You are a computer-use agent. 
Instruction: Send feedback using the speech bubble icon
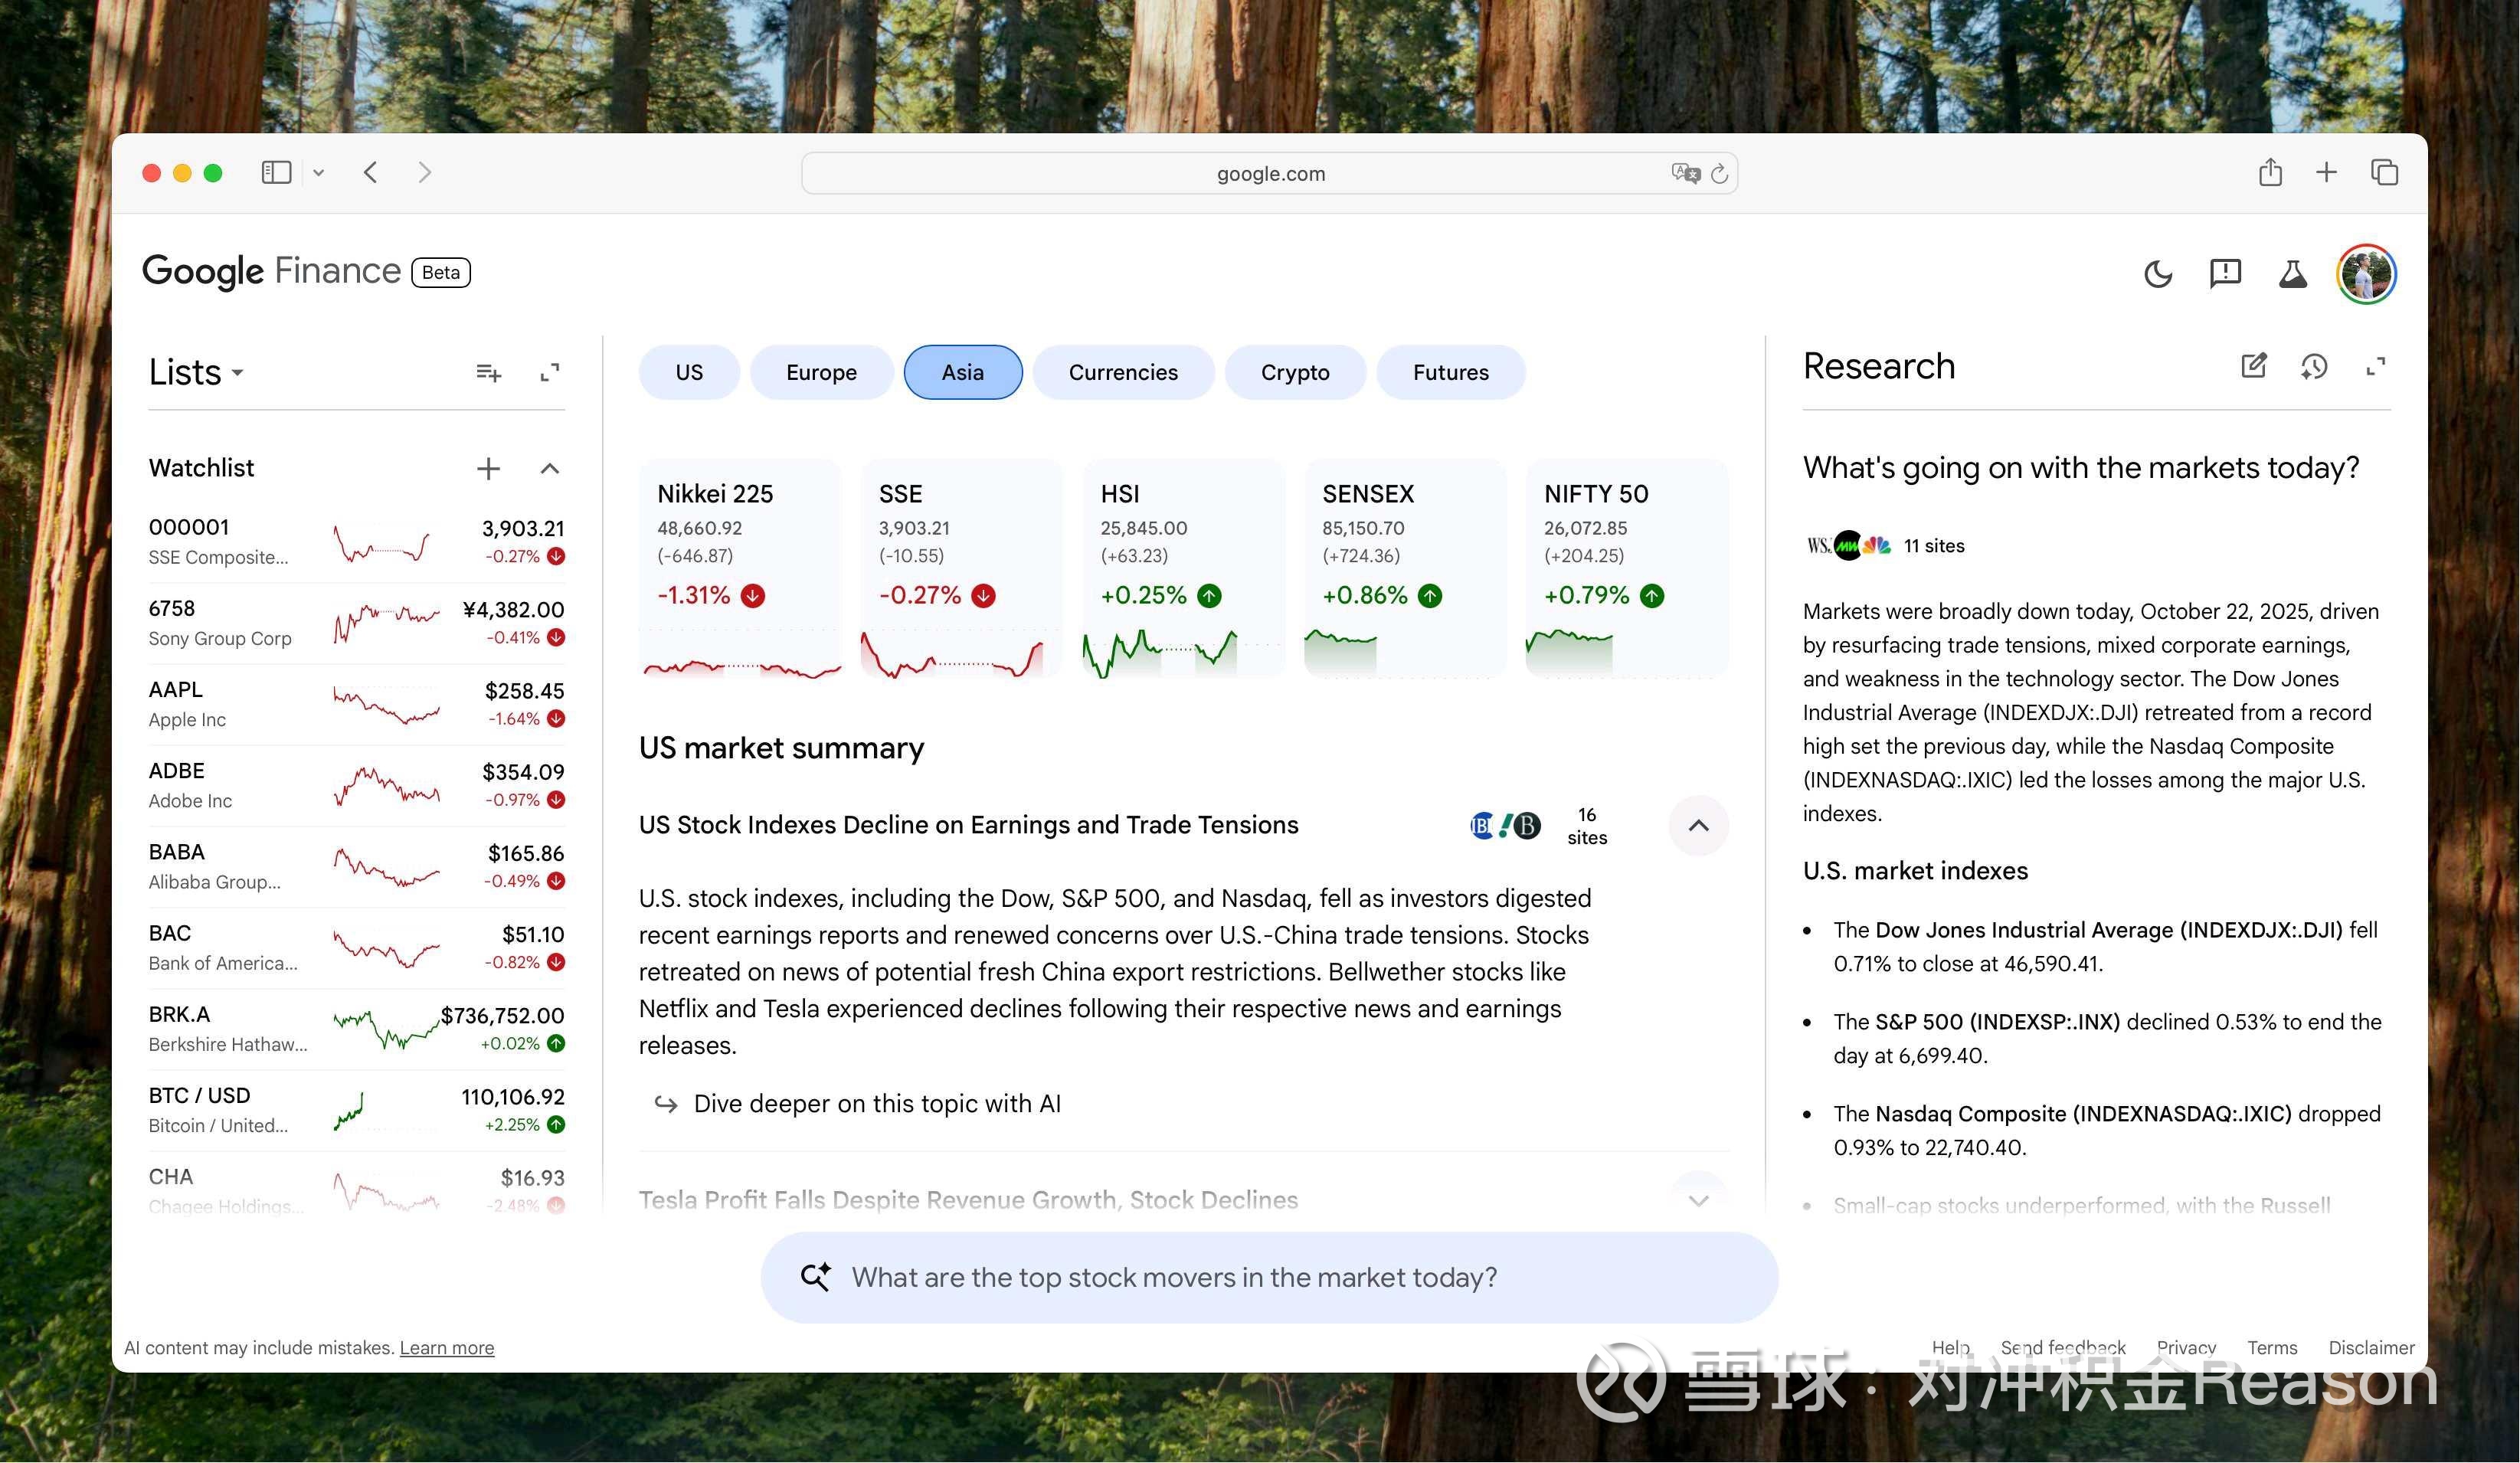click(2225, 273)
